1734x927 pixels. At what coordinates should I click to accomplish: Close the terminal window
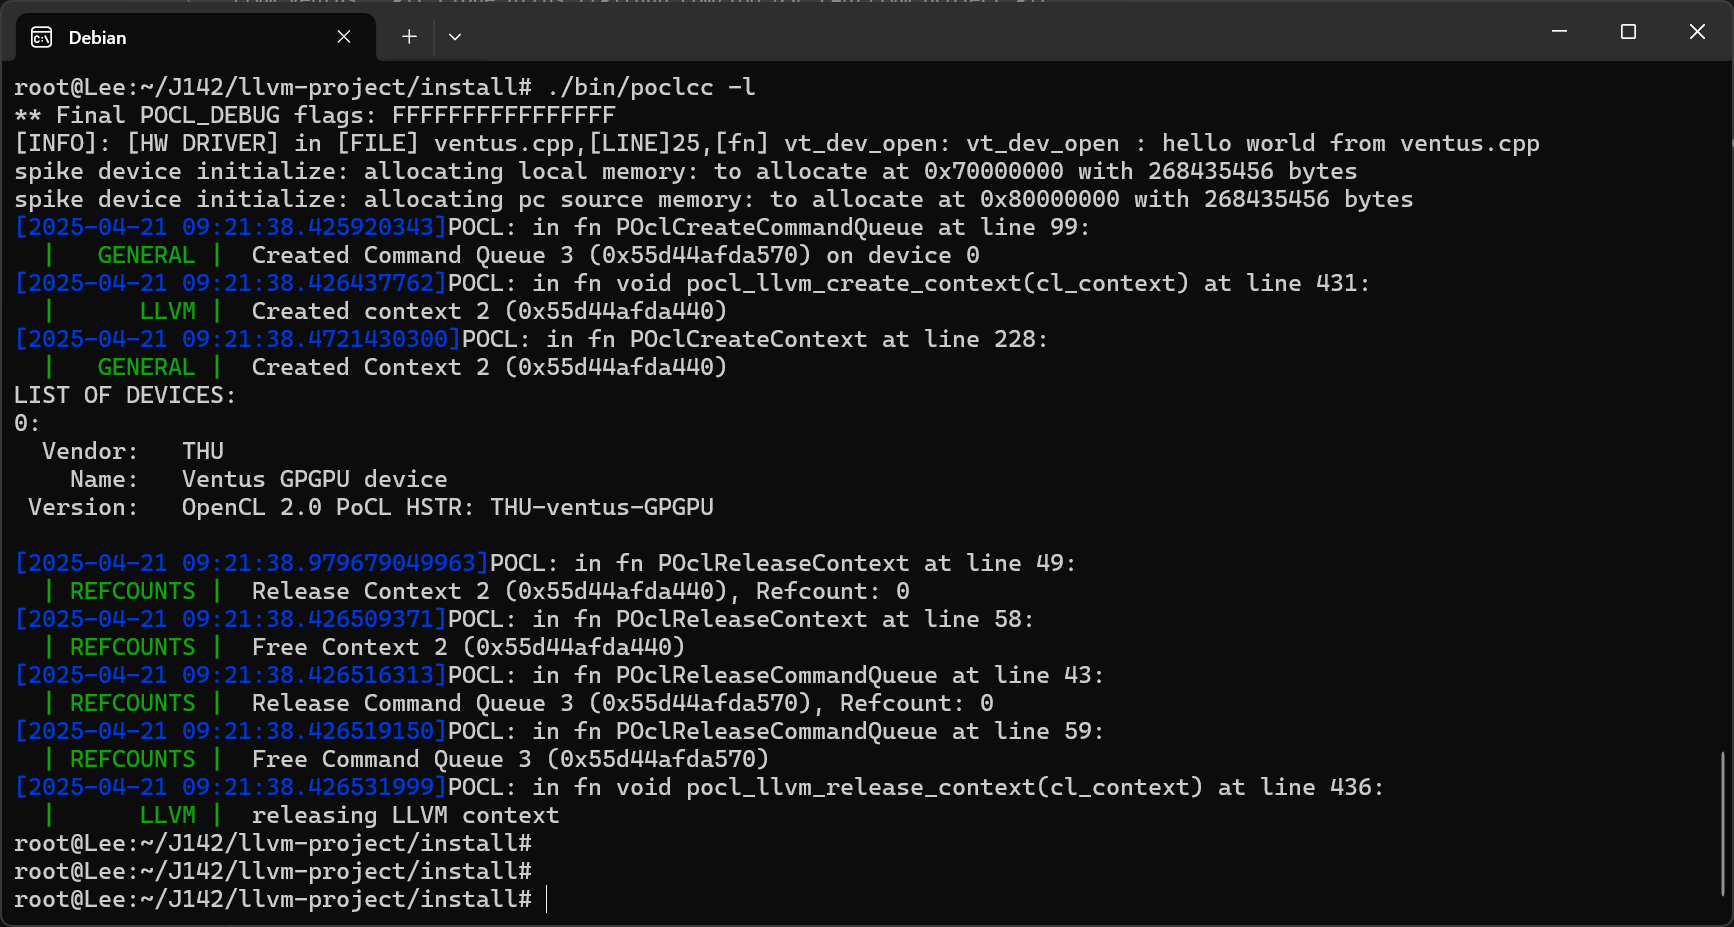point(1697,32)
